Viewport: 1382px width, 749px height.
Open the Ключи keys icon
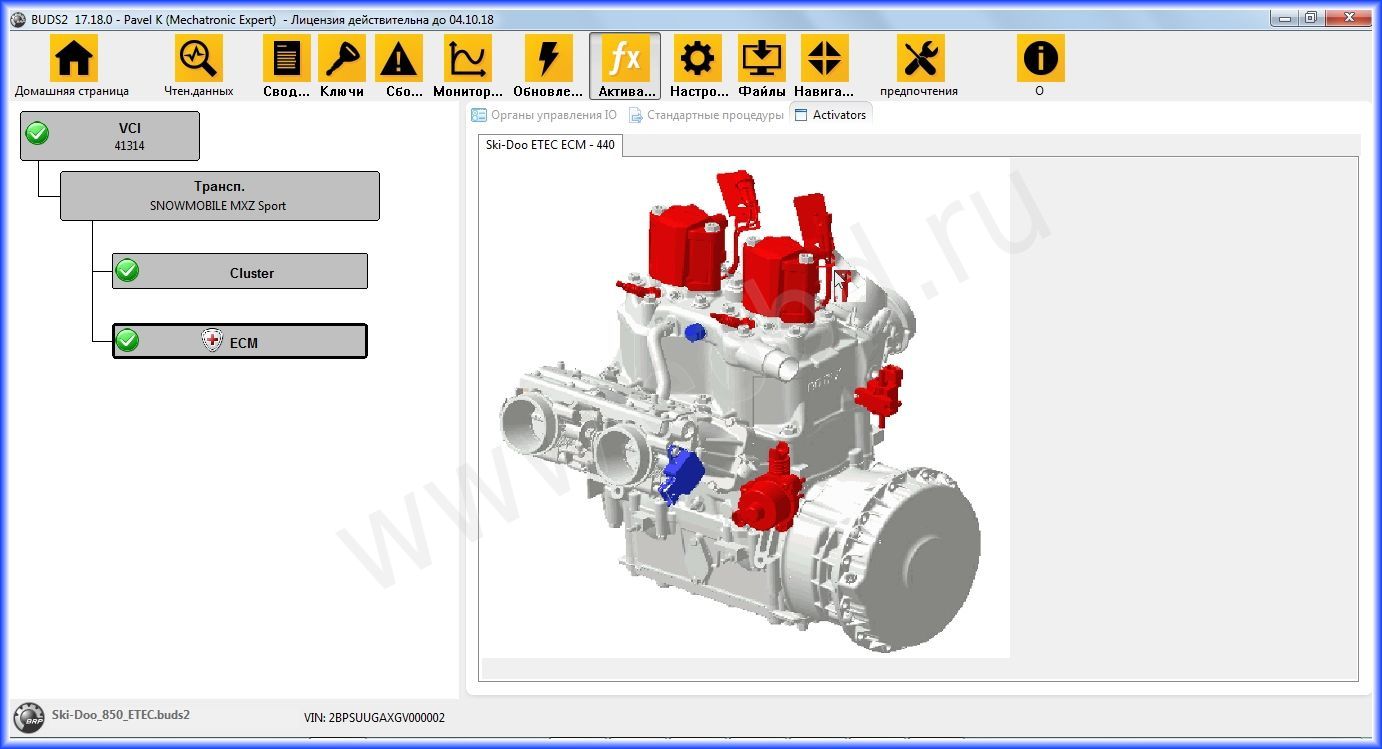[x=342, y=58]
